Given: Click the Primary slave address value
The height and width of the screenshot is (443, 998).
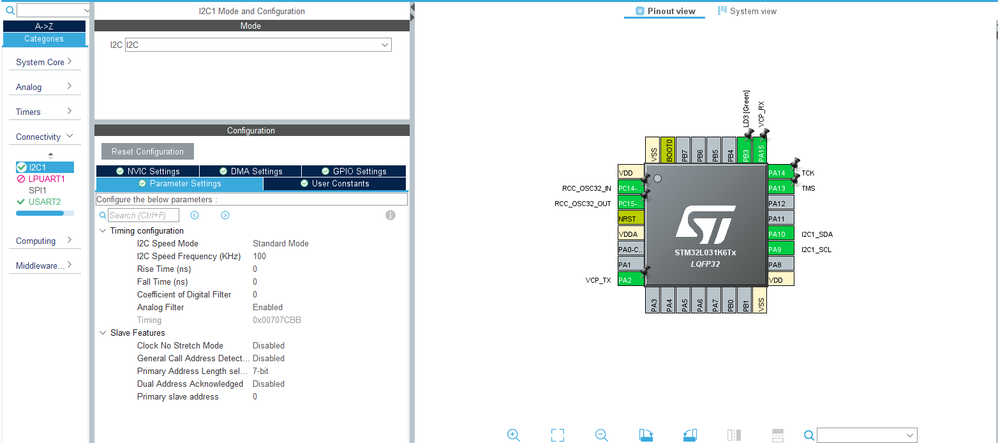Looking at the screenshot, I should tap(255, 397).
